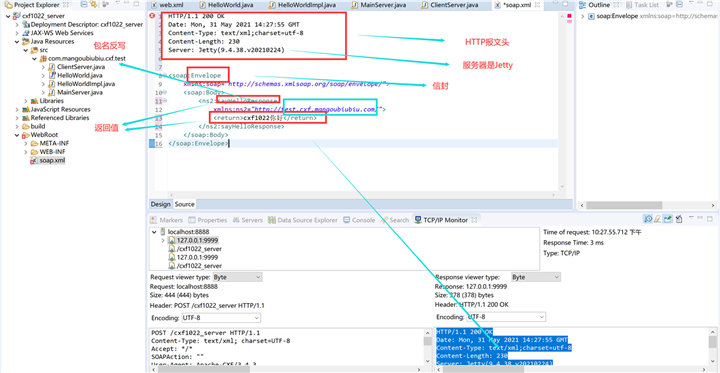720x373 pixels.
Task: Switch to ClientServer.java editor tab
Action: tap(449, 5)
